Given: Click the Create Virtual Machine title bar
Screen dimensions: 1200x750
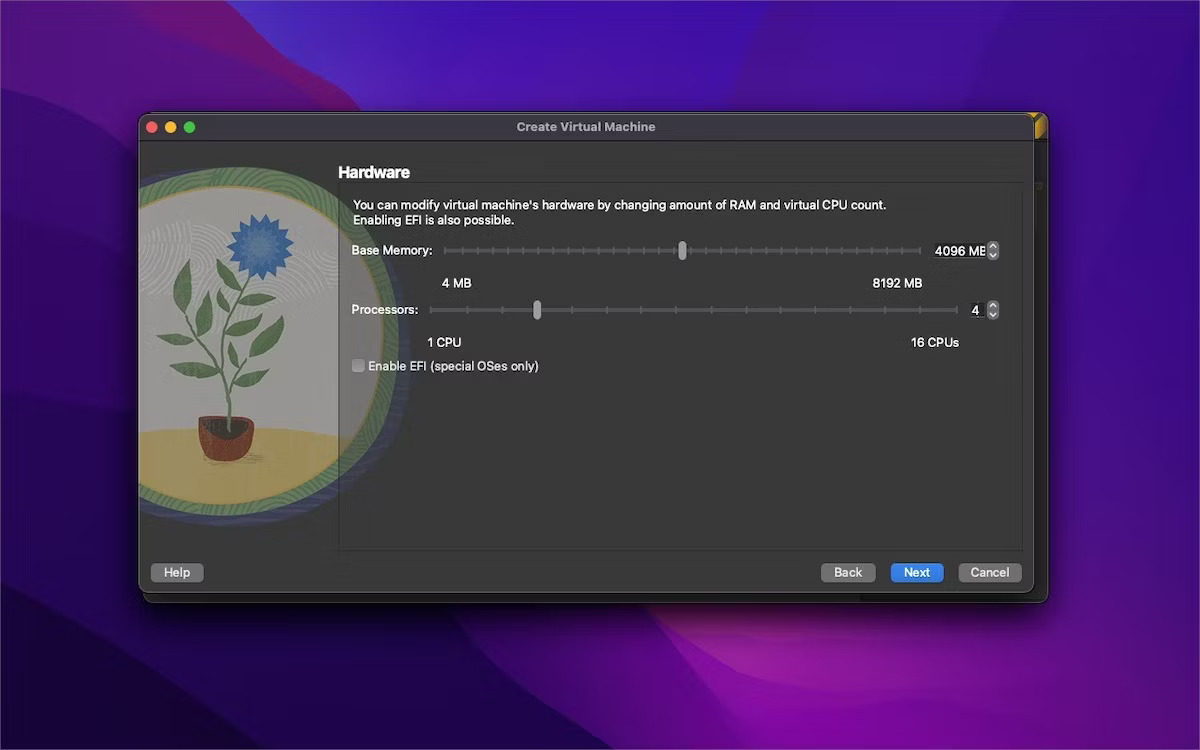Looking at the screenshot, I should click(x=586, y=126).
